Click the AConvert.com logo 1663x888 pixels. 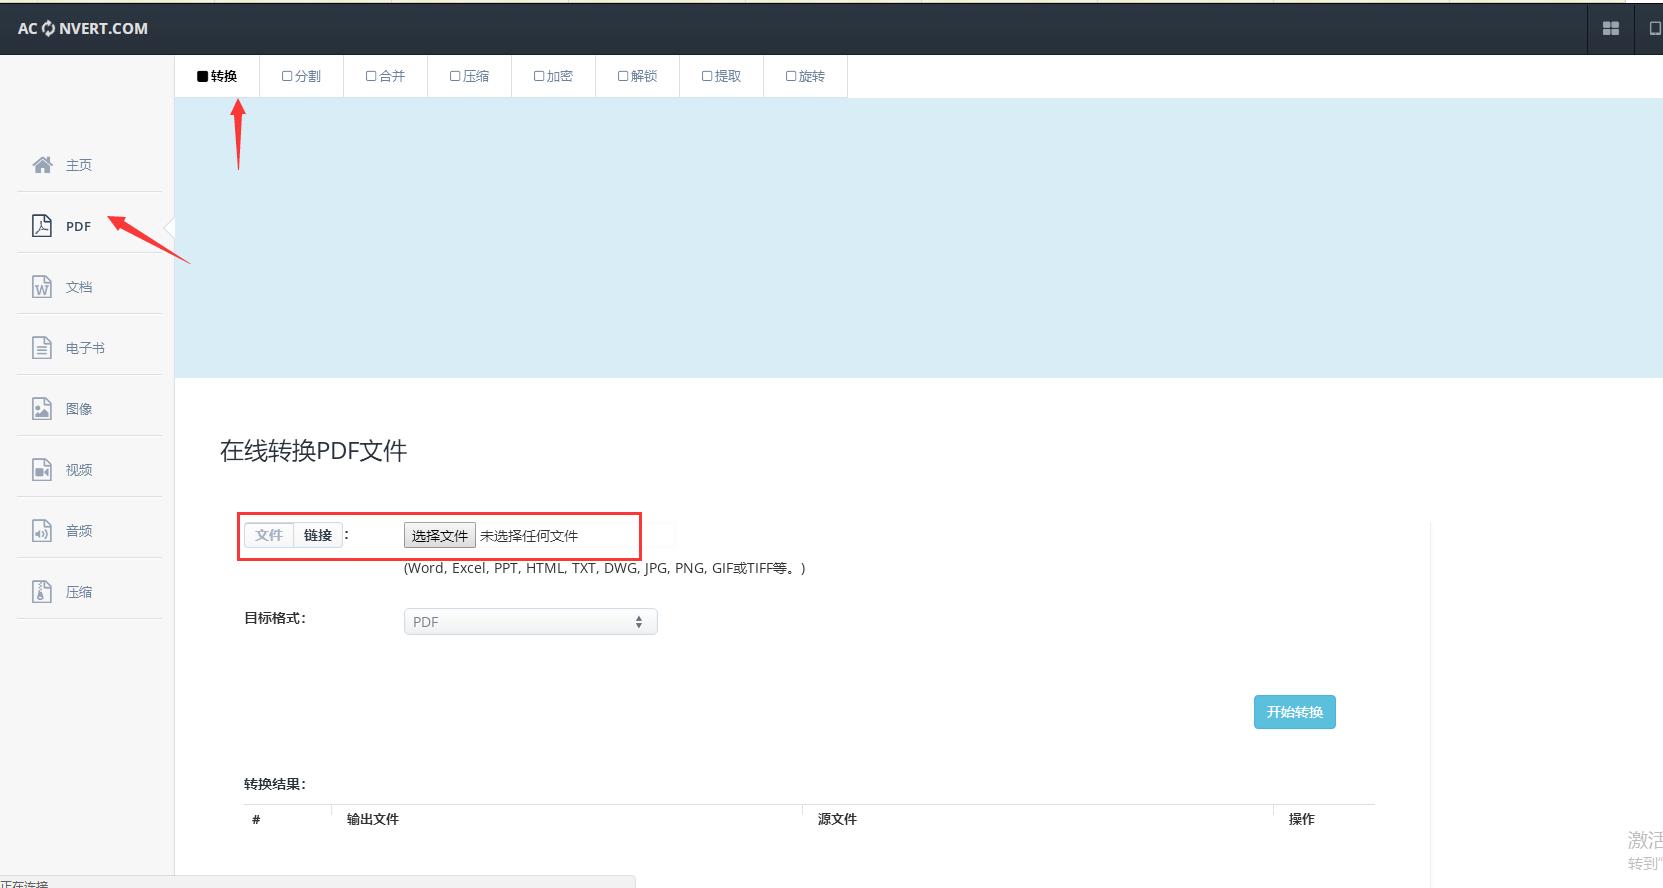pyautogui.click(x=83, y=28)
